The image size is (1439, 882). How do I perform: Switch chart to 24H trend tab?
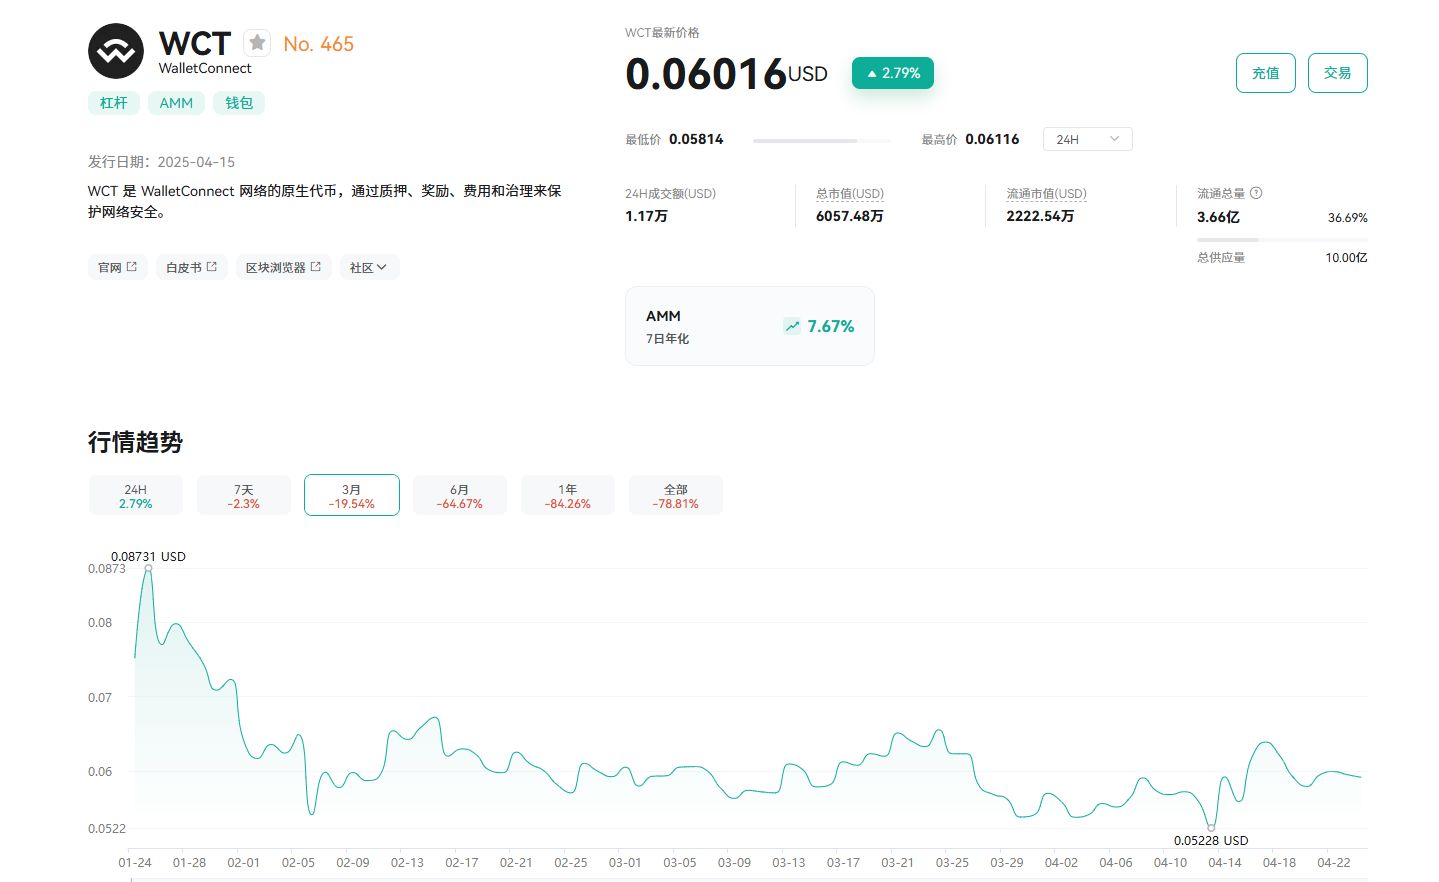(x=136, y=496)
